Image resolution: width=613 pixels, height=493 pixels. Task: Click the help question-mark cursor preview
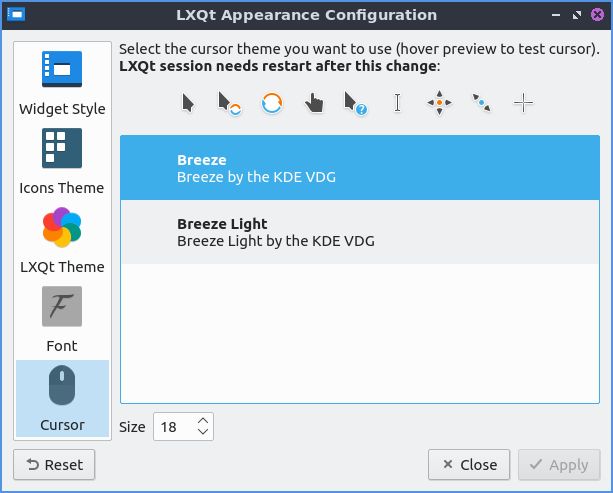point(355,103)
